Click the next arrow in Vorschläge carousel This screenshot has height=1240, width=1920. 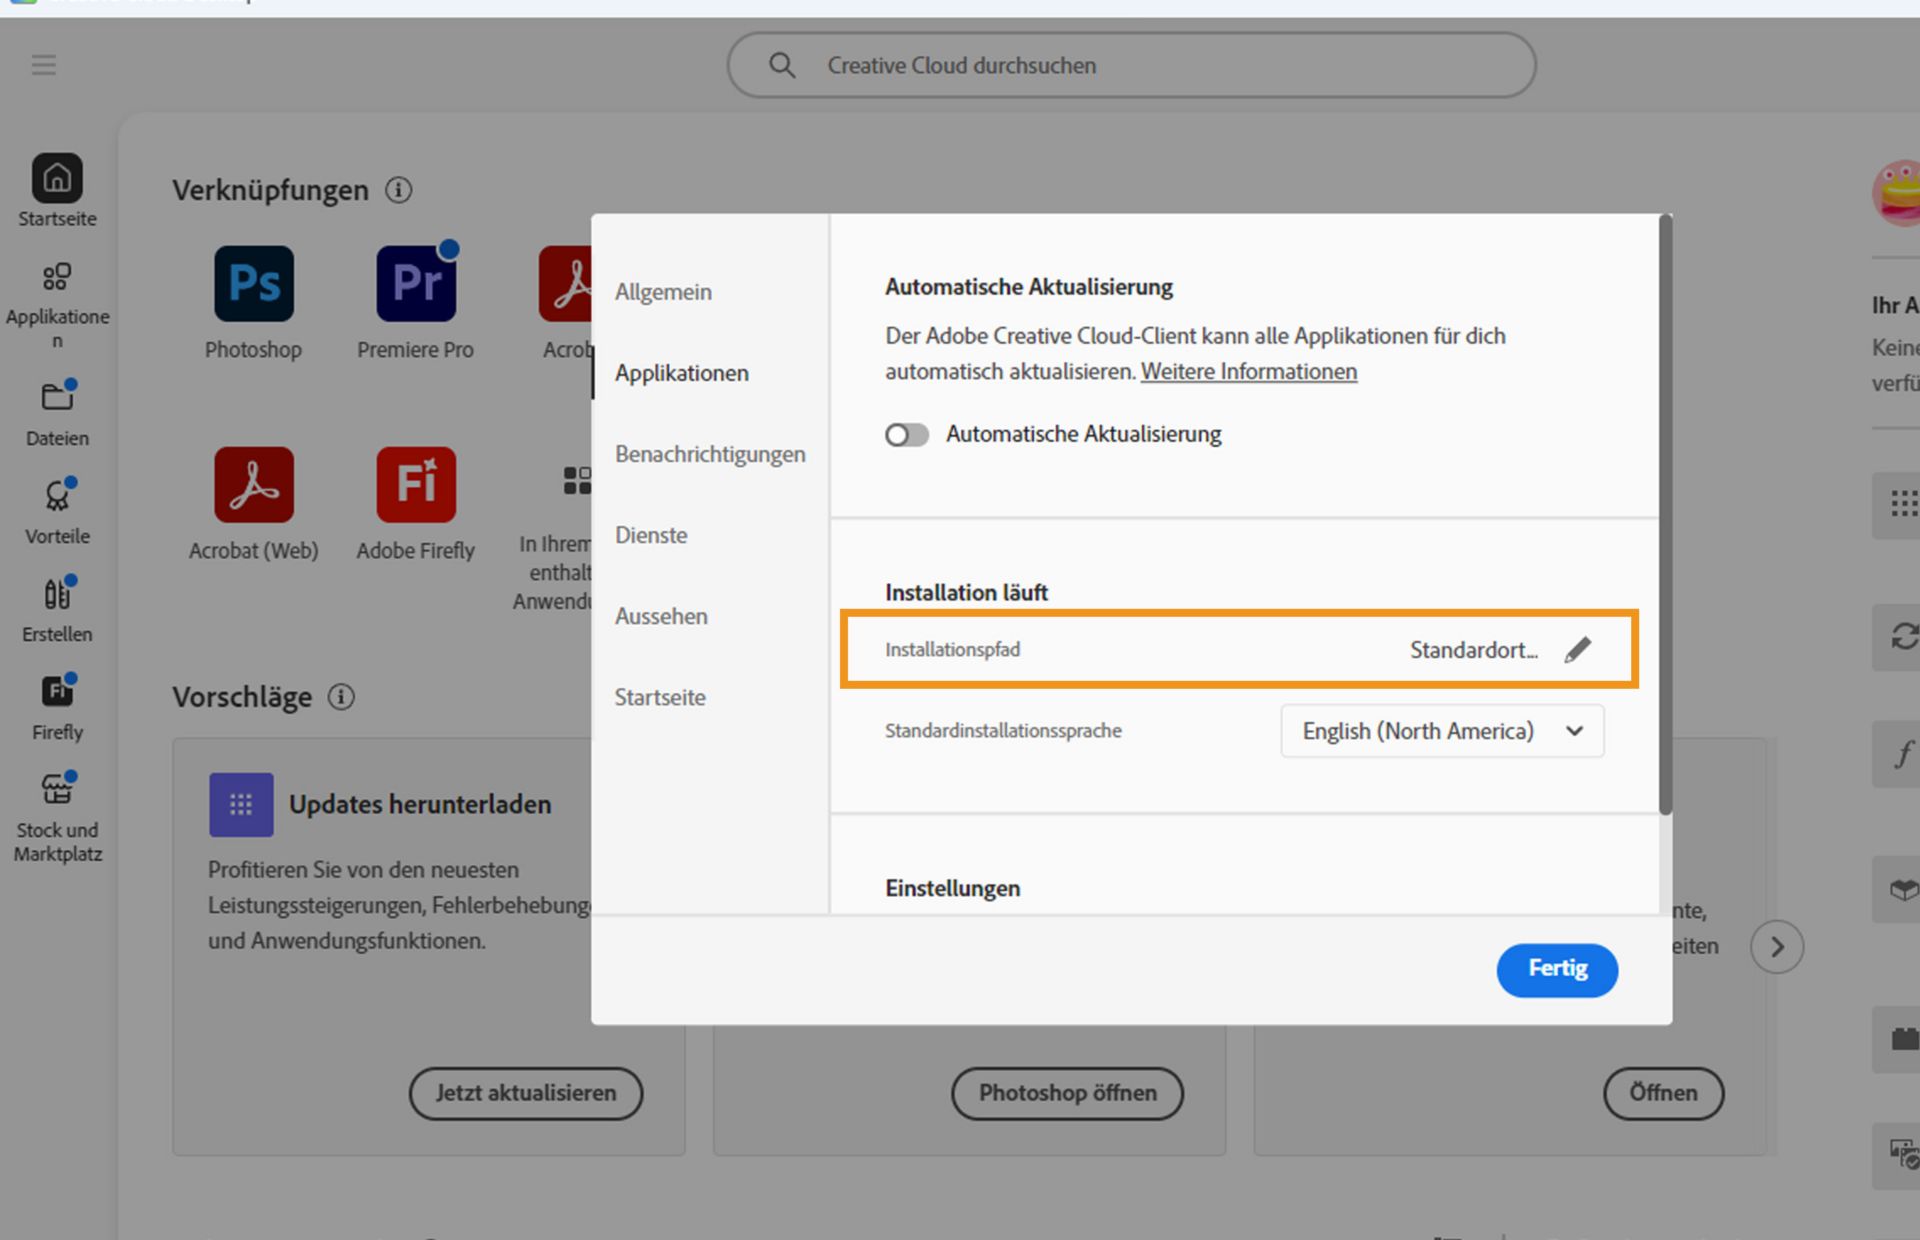click(x=1776, y=947)
